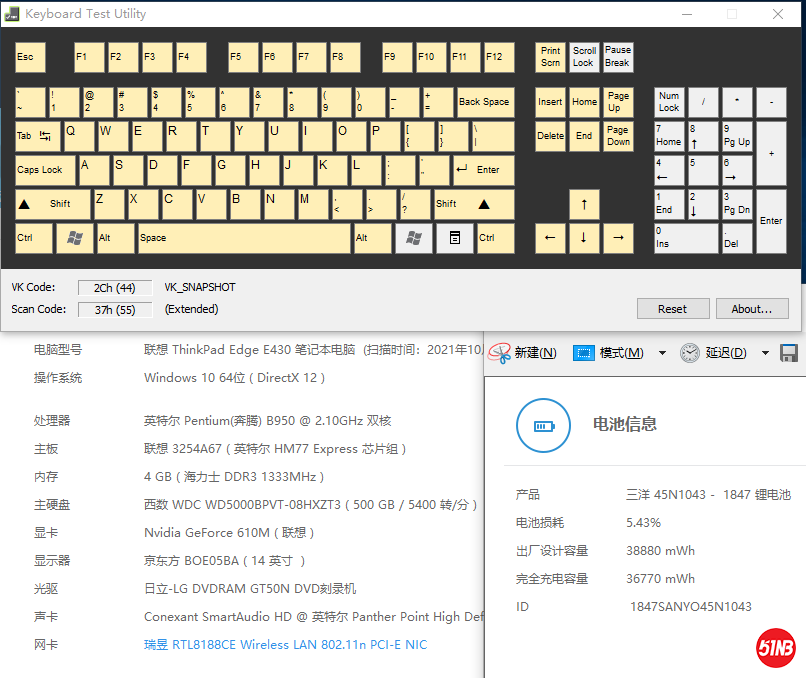Viewport: 806px width, 678px height.
Task: Click the Q letter key
Action: pyautogui.click(x=79, y=136)
